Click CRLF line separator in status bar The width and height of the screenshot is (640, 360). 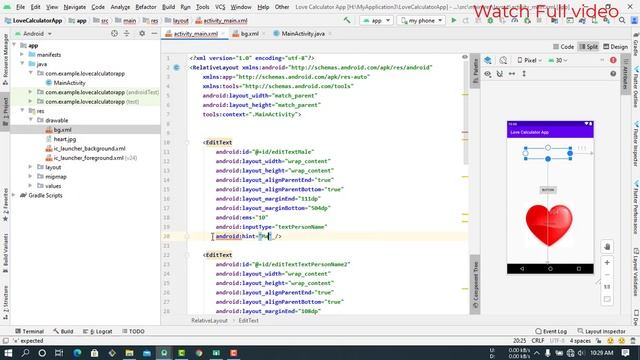pos(538,341)
